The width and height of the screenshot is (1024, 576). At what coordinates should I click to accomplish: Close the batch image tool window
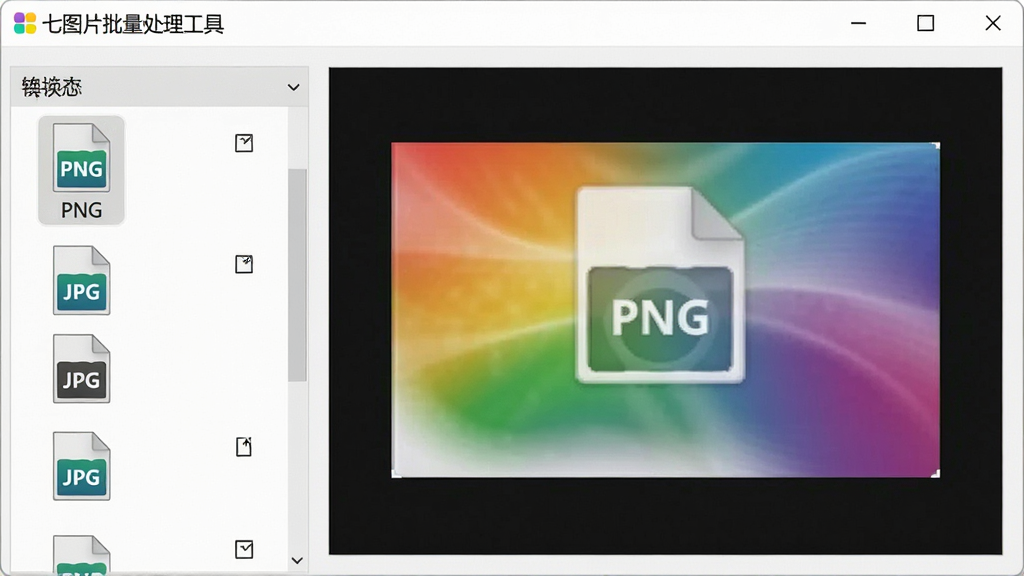tap(993, 24)
